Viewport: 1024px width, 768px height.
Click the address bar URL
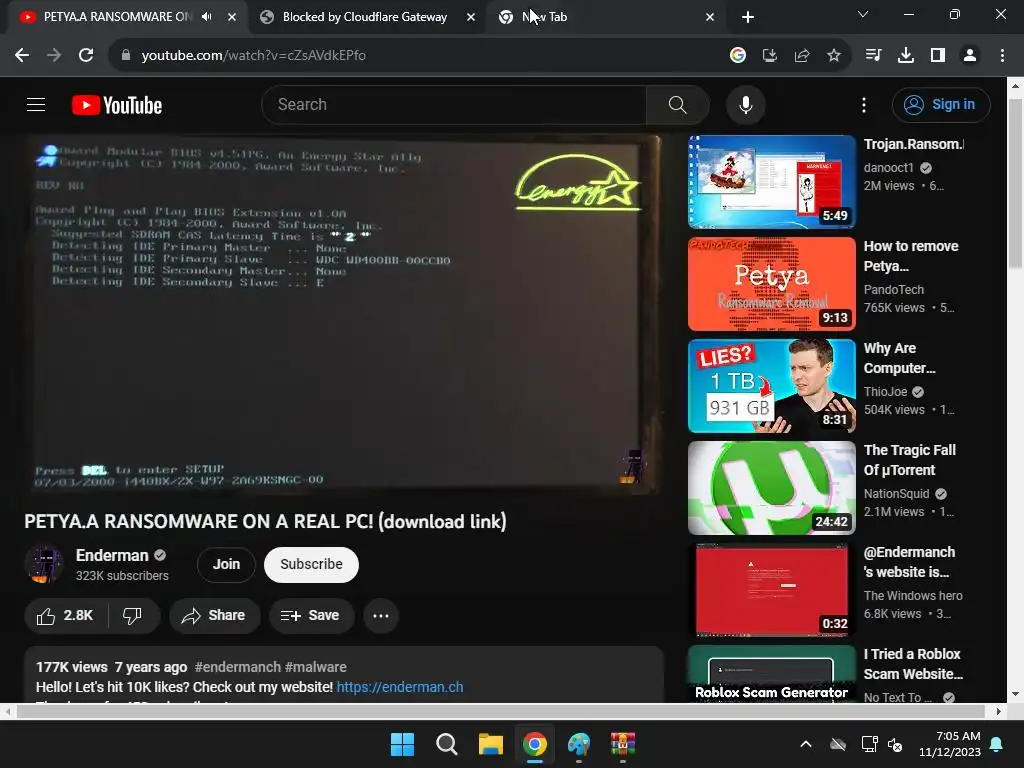click(253, 56)
